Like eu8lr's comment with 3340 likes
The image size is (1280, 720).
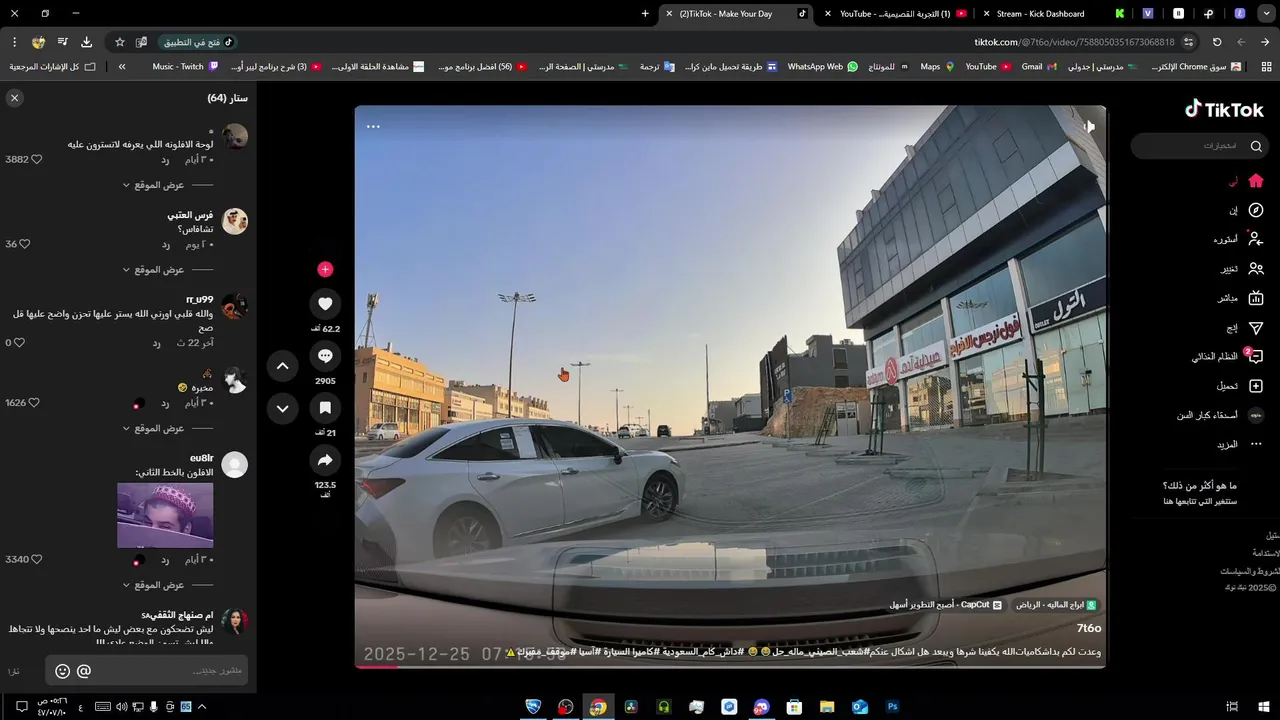37,559
